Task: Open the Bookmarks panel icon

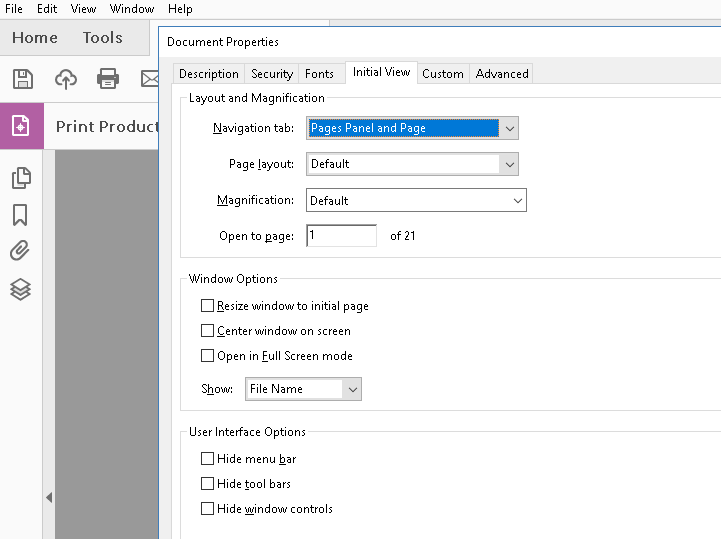Action: tap(20, 215)
